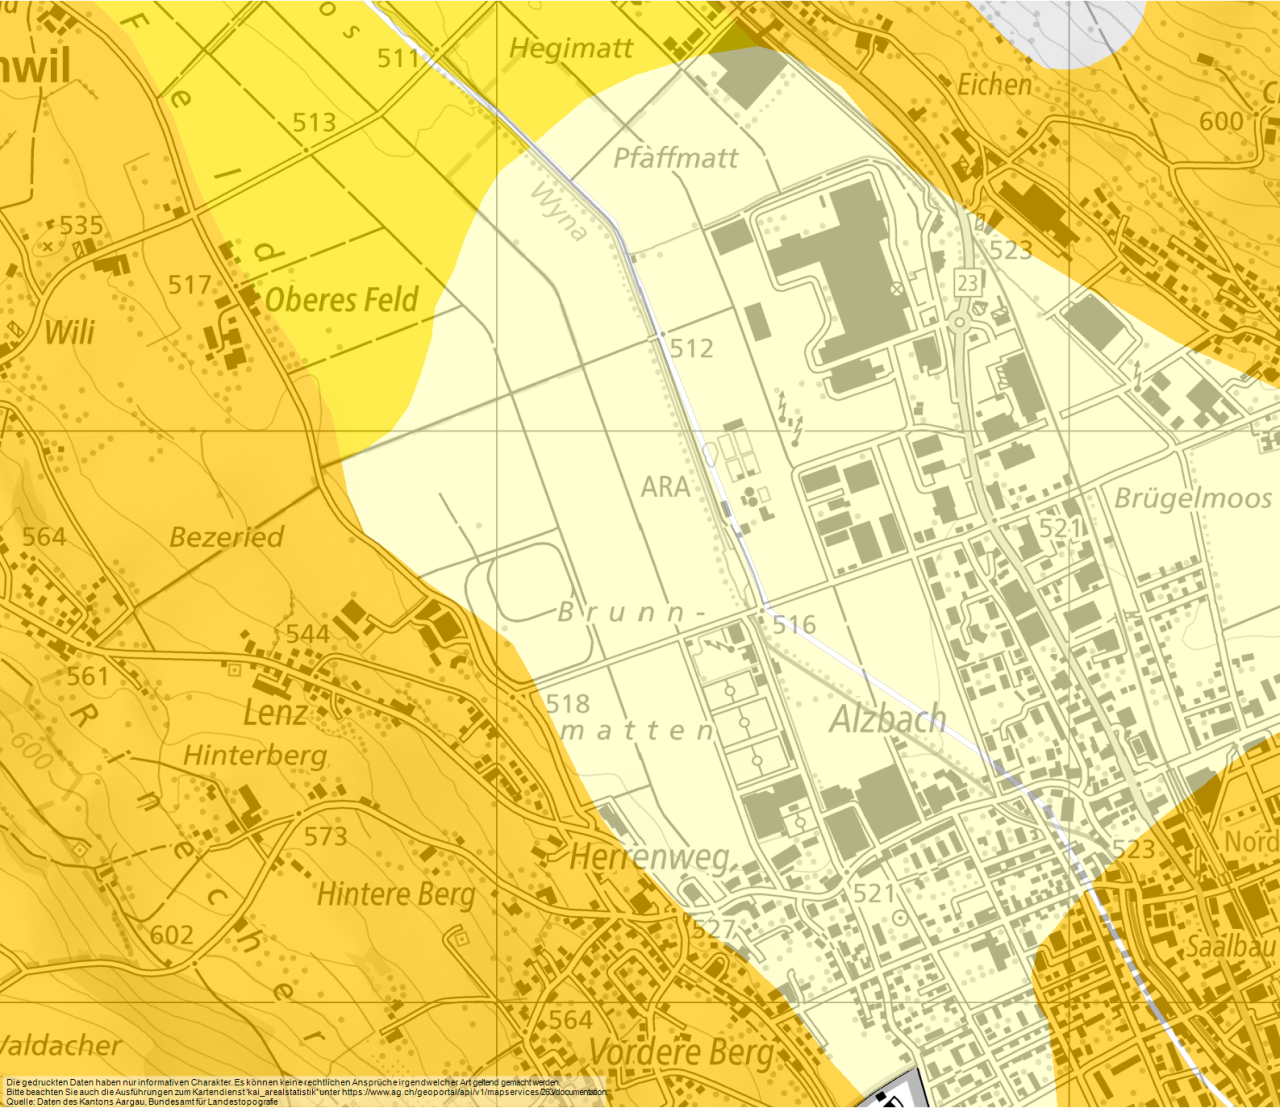Screen dimensions: 1280x1108
Task: Click the Alzbach place name
Action: click(x=888, y=718)
